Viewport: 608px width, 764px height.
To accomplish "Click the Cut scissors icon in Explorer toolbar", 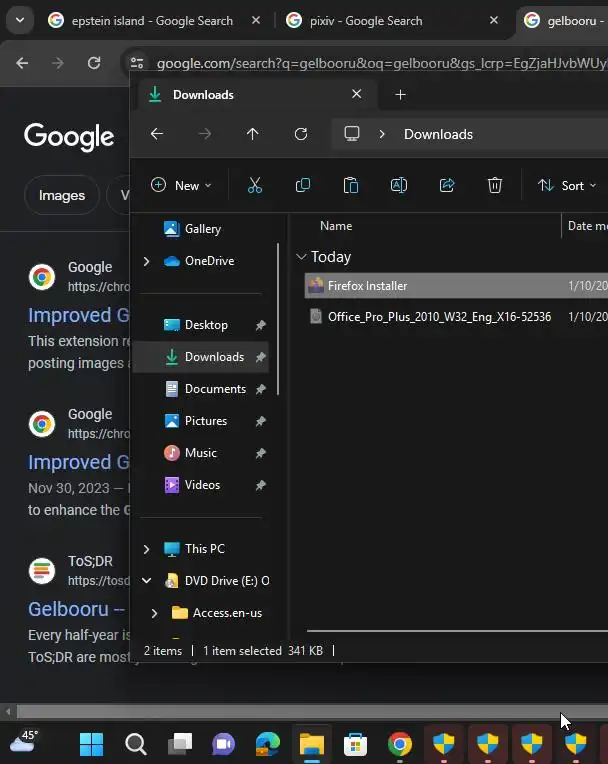I will (x=255, y=185).
